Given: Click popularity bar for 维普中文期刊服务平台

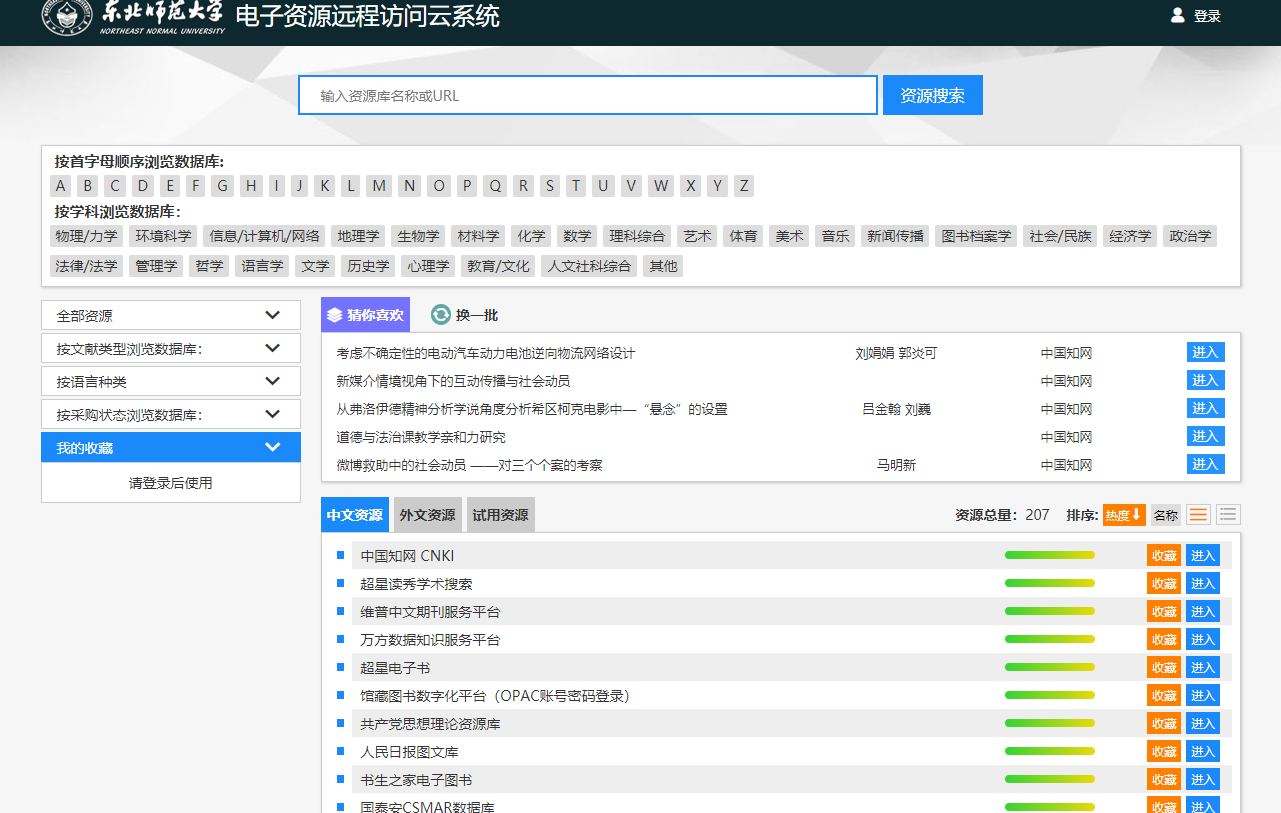Looking at the screenshot, I should pos(1049,611).
